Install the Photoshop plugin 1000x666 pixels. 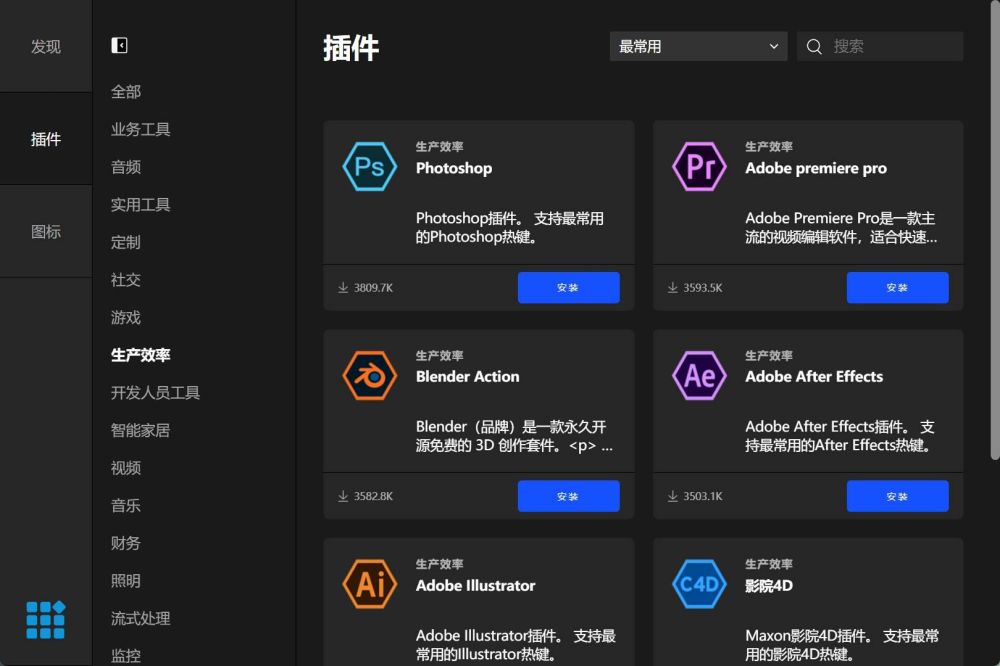point(568,288)
